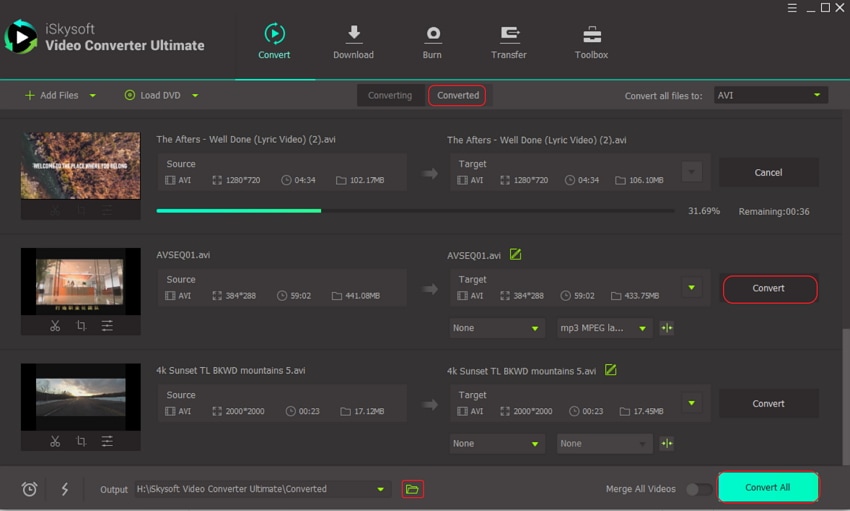850x511 pixels.
Task: Rename AVSEQ01.avi target with edit icon
Action: 516,254
